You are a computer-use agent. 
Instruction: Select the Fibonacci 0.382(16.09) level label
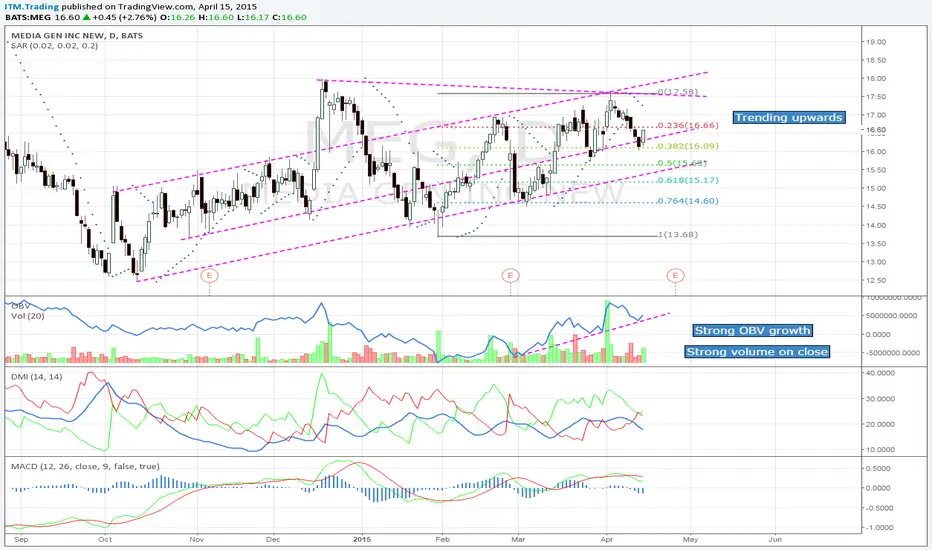coord(687,146)
